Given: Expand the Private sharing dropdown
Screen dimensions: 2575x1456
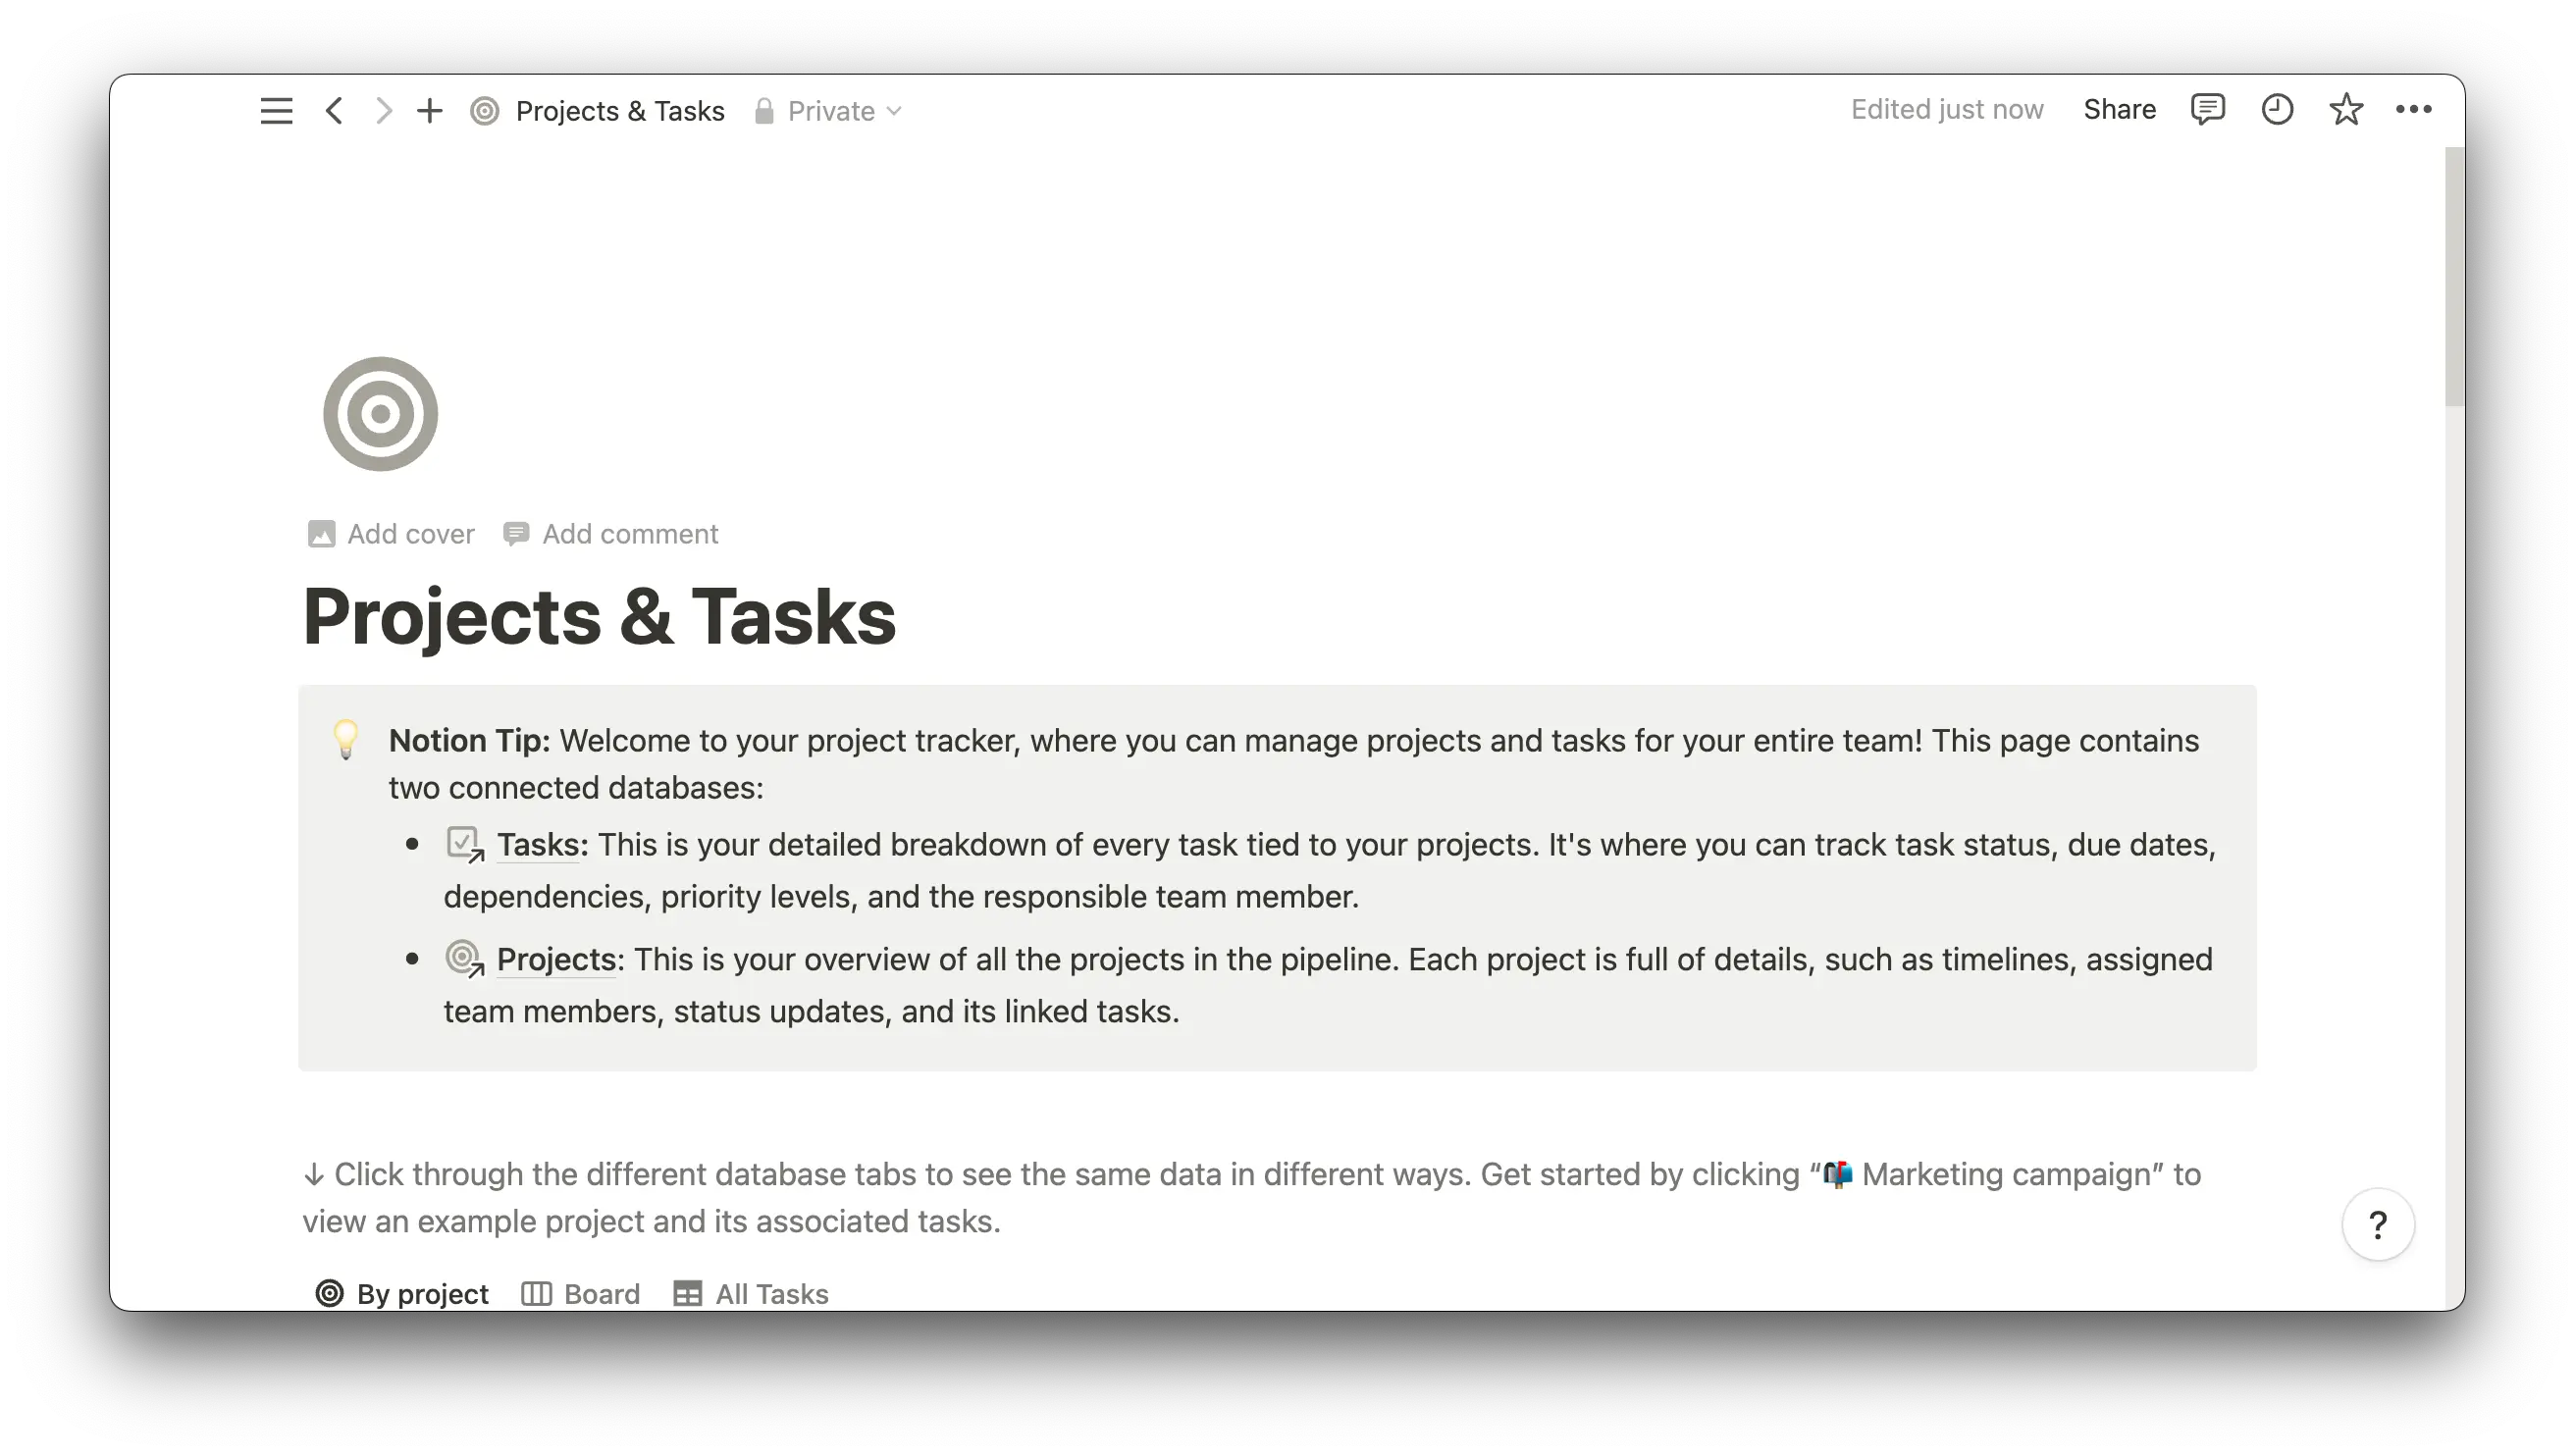Looking at the screenshot, I should click(843, 110).
